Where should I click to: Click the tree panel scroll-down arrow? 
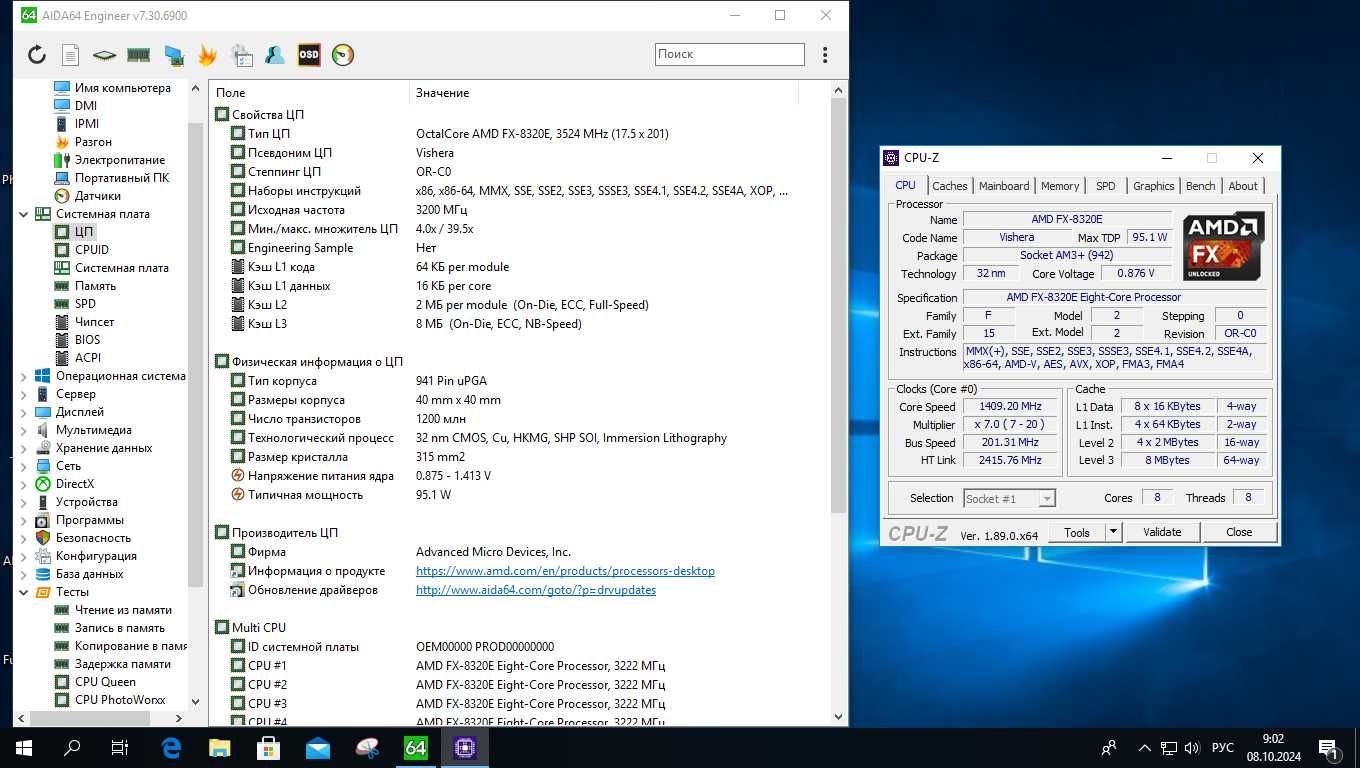pyautogui.click(x=195, y=702)
